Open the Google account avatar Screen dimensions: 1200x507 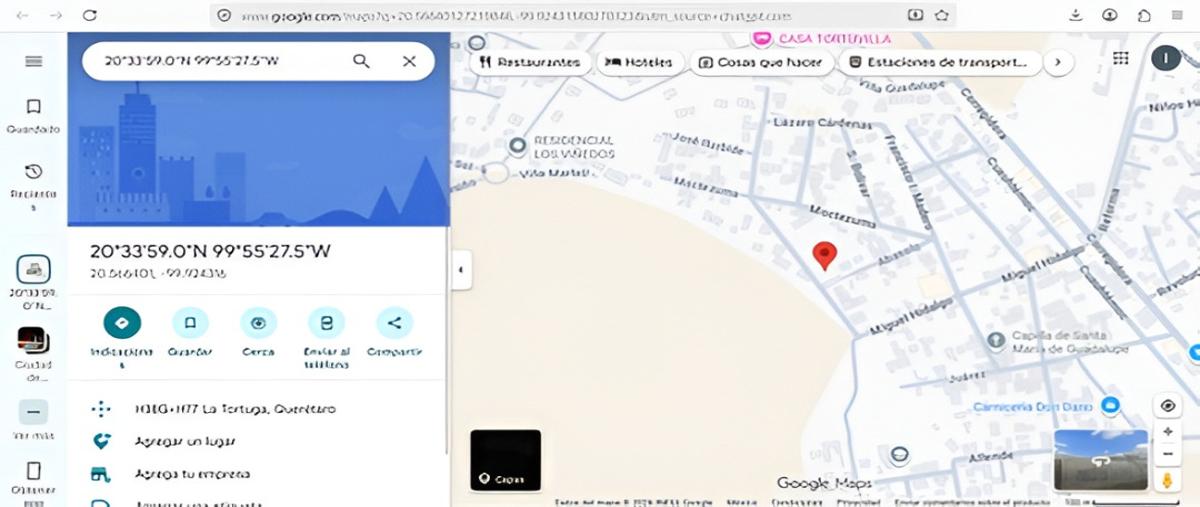[x=1165, y=58]
